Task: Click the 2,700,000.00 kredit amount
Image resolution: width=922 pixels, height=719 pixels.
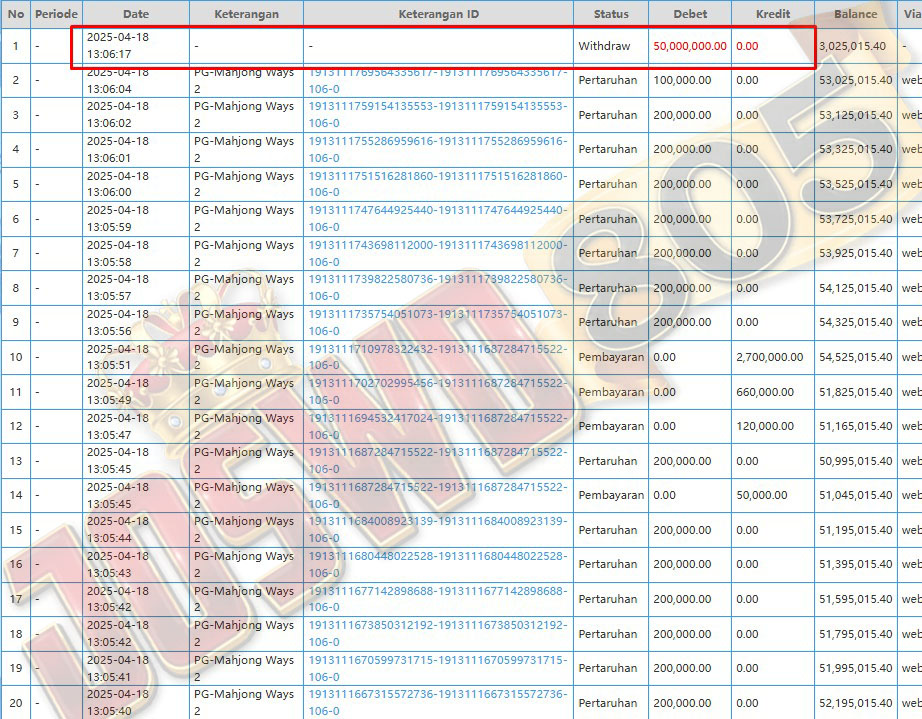Action: tap(769, 357)
